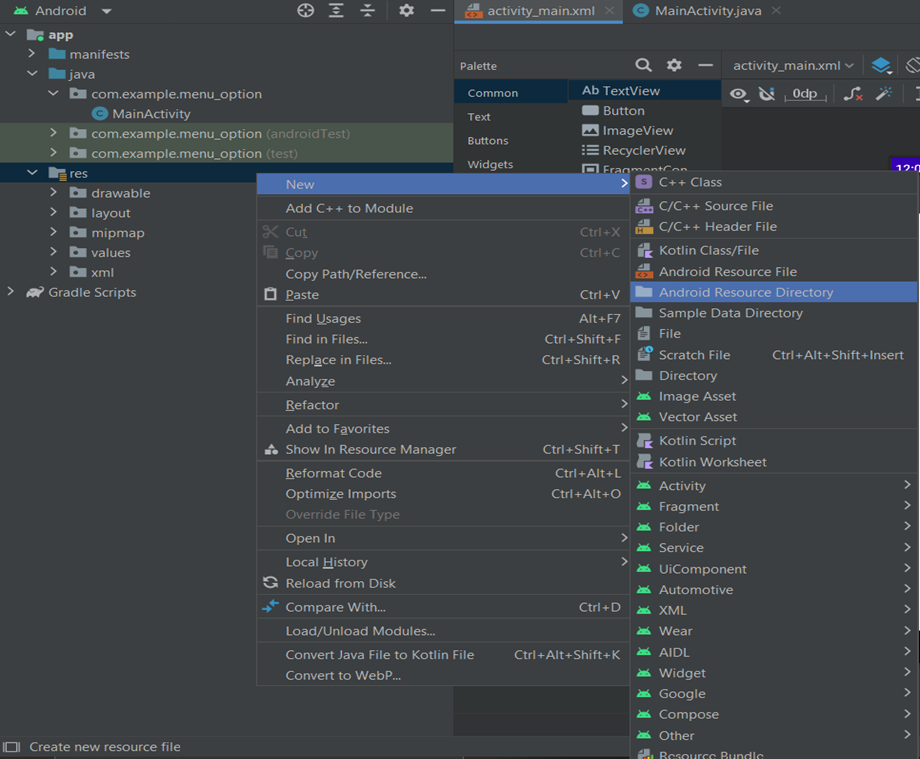Image resolution: width=920 pixels, height=759 pixels.
Task: Run Infer Constraints with the magic wand
Action: [884, 93]
